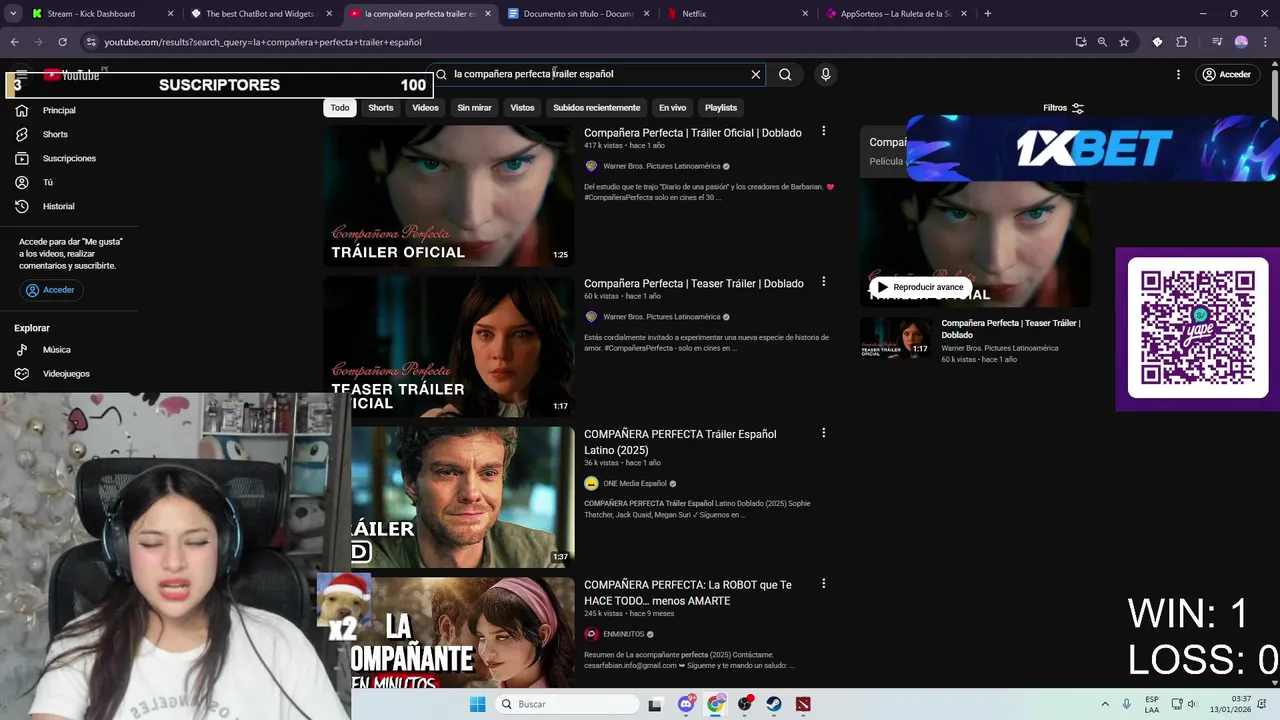Select the Playlists filter chip
This screenshot has height=720, width=1280.
click(721, 108)
